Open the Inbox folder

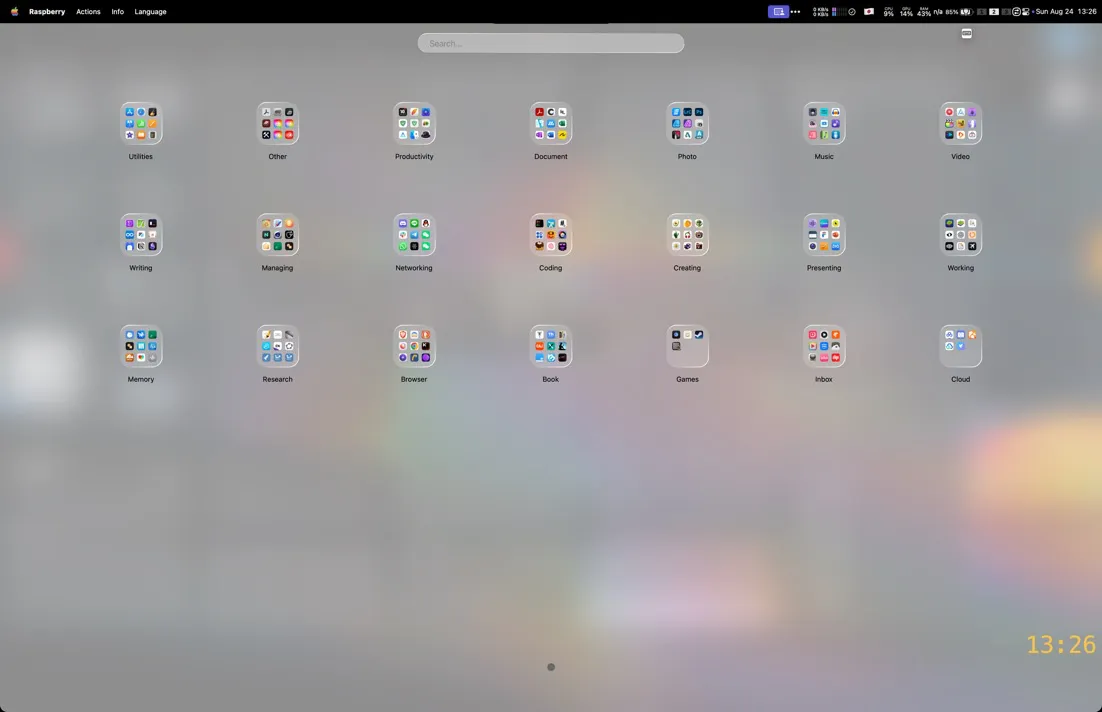click(824, 346)
